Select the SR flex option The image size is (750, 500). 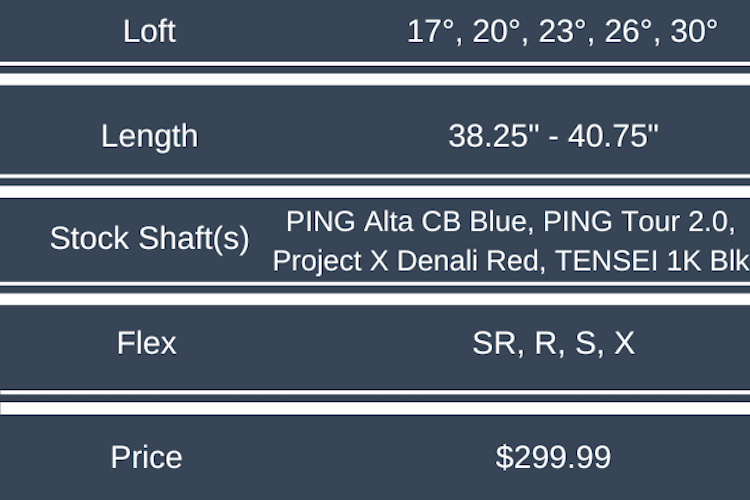point(493,343)
